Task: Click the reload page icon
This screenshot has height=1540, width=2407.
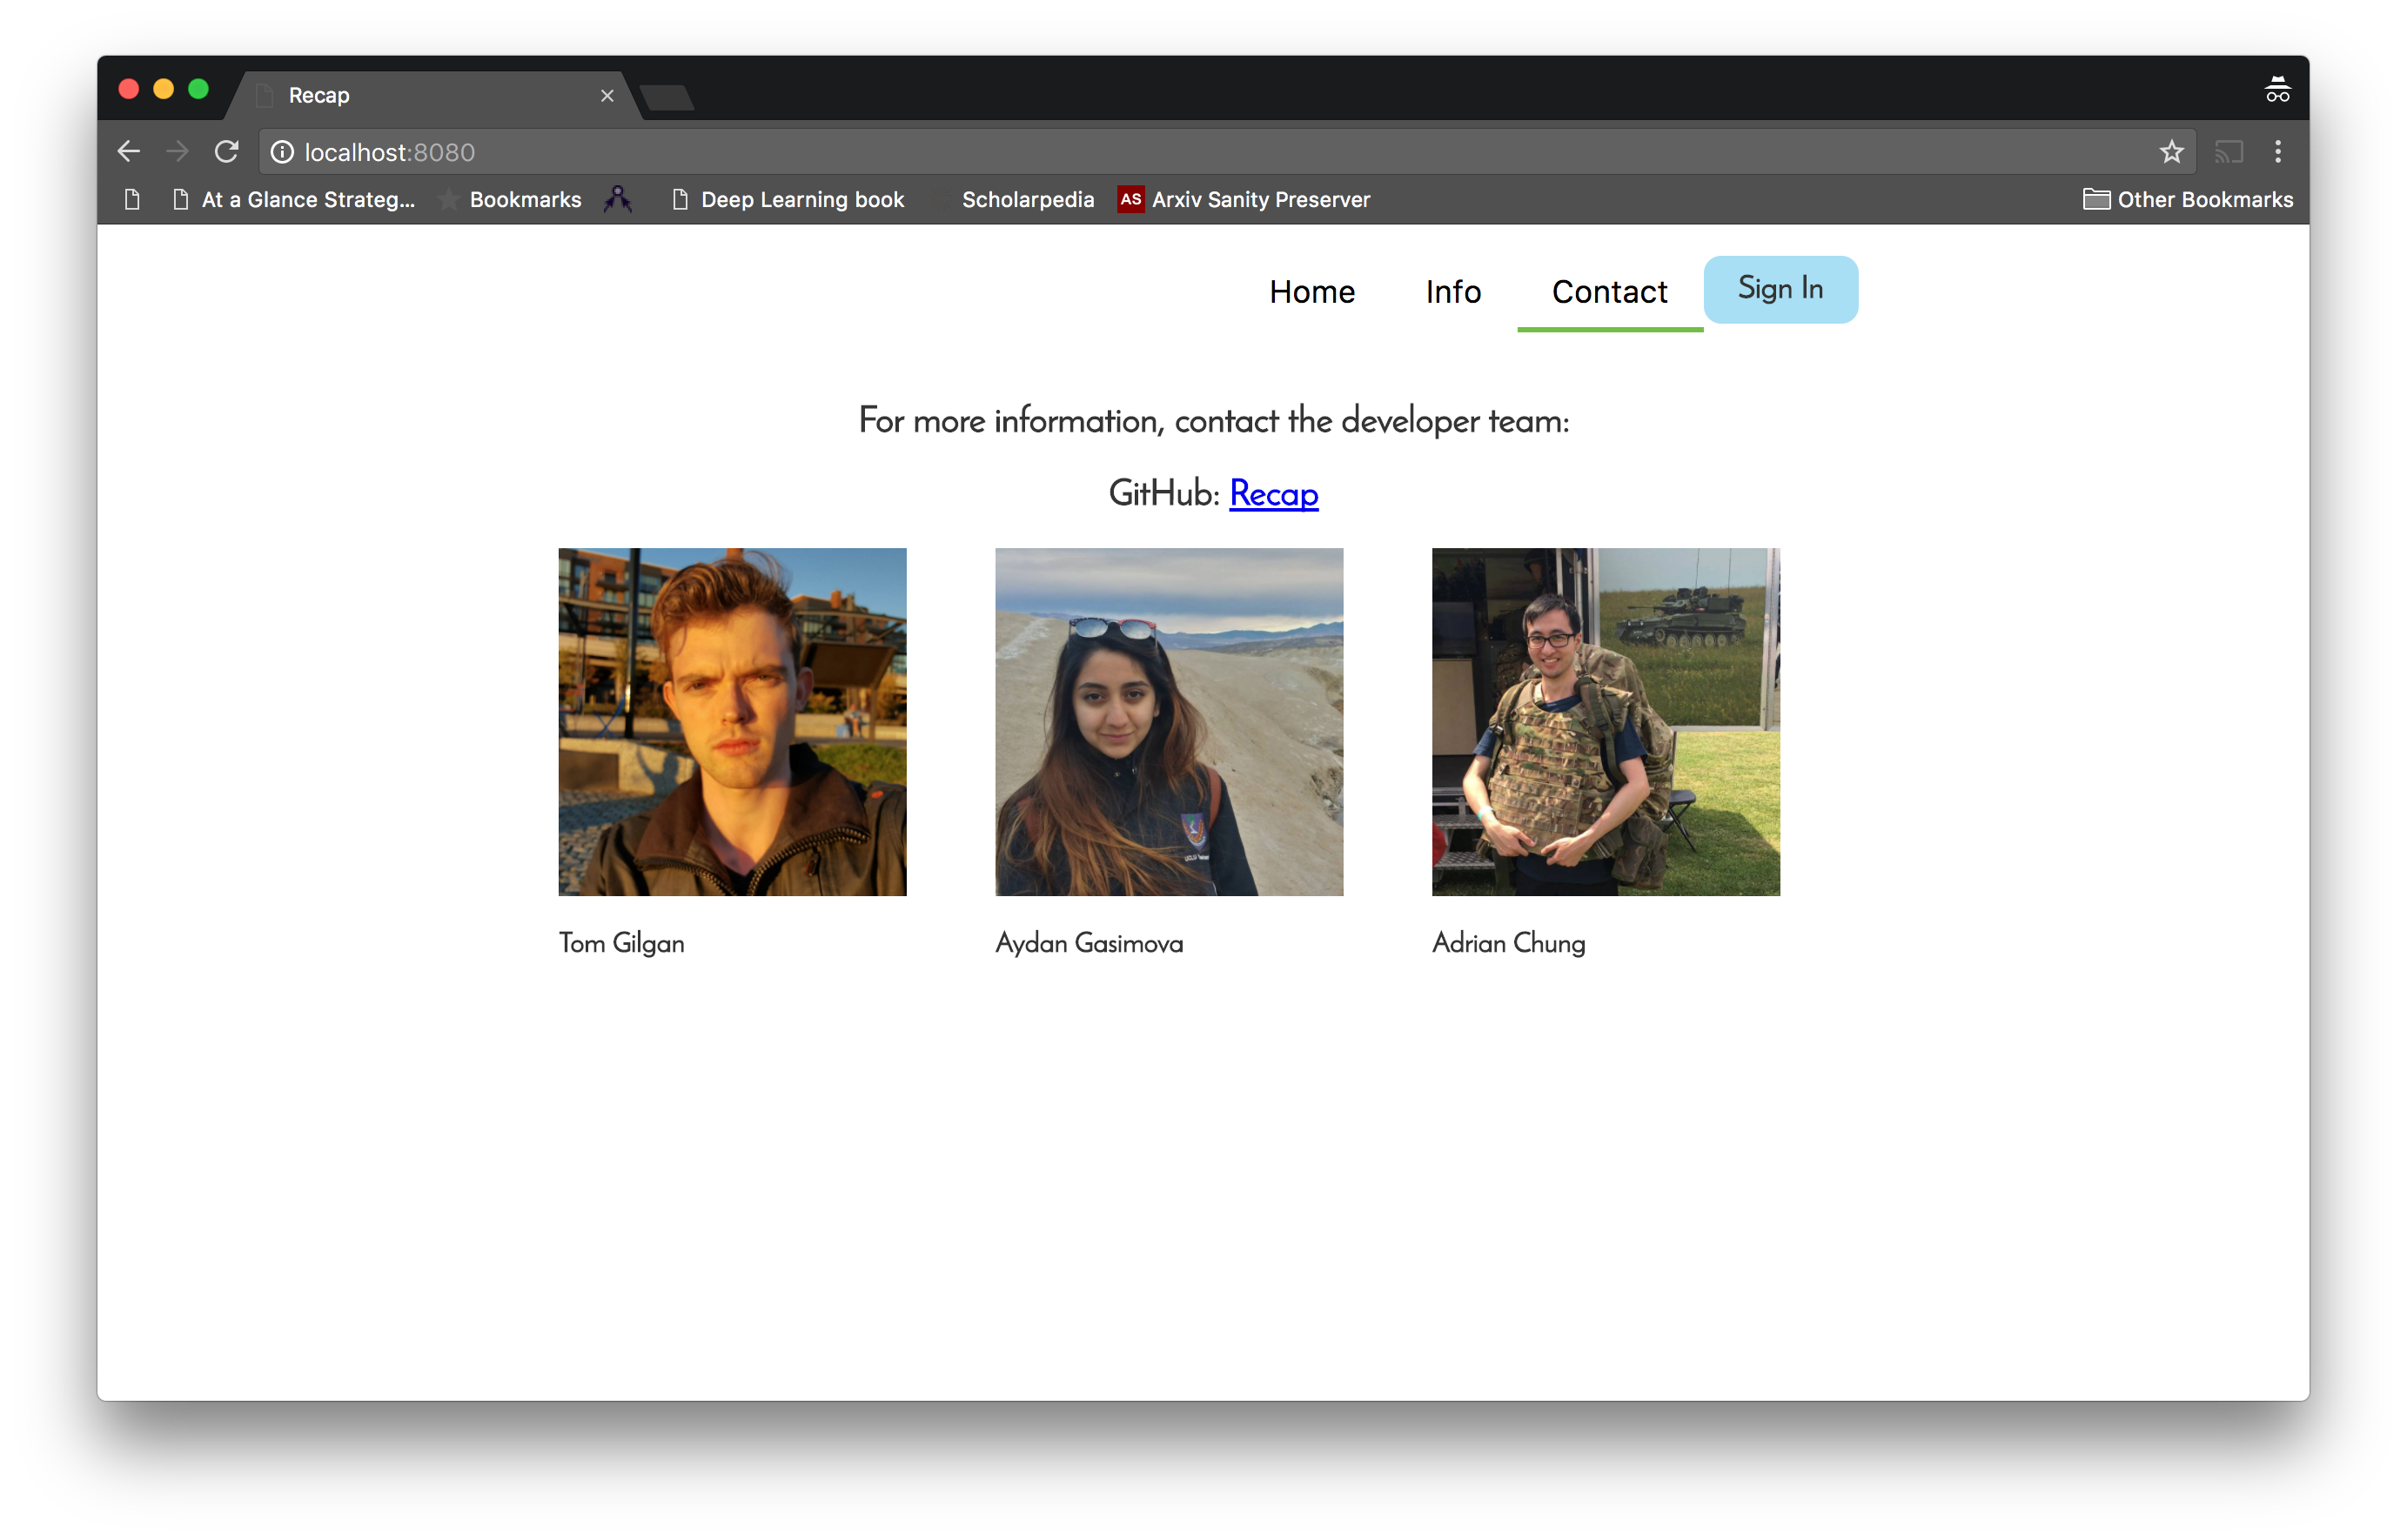Action: [x=226, y=152]
